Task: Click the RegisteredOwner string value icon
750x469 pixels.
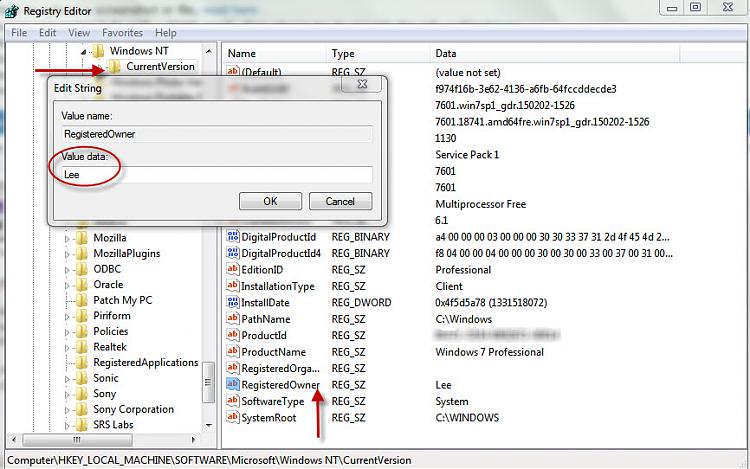Action: click(x=233, y=384)
